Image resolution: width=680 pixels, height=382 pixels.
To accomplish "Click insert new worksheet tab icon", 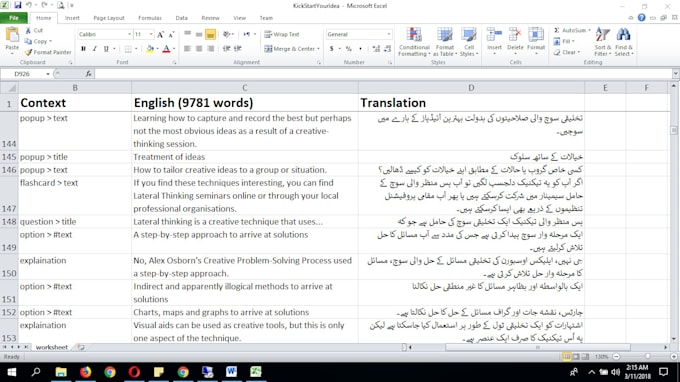I will pyautogui.click(x=81, y=347).
